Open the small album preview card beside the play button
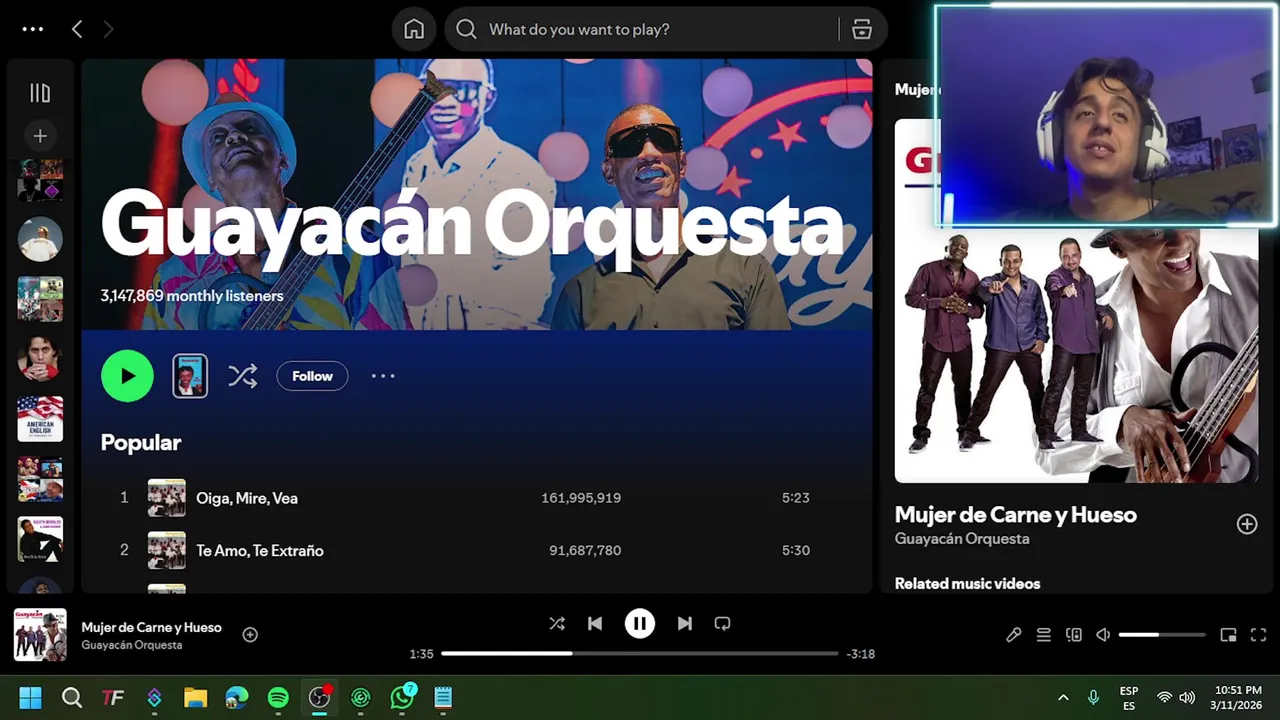Image resolution: width=1280 pixels, height=720 pixels. tap(190, 376)
